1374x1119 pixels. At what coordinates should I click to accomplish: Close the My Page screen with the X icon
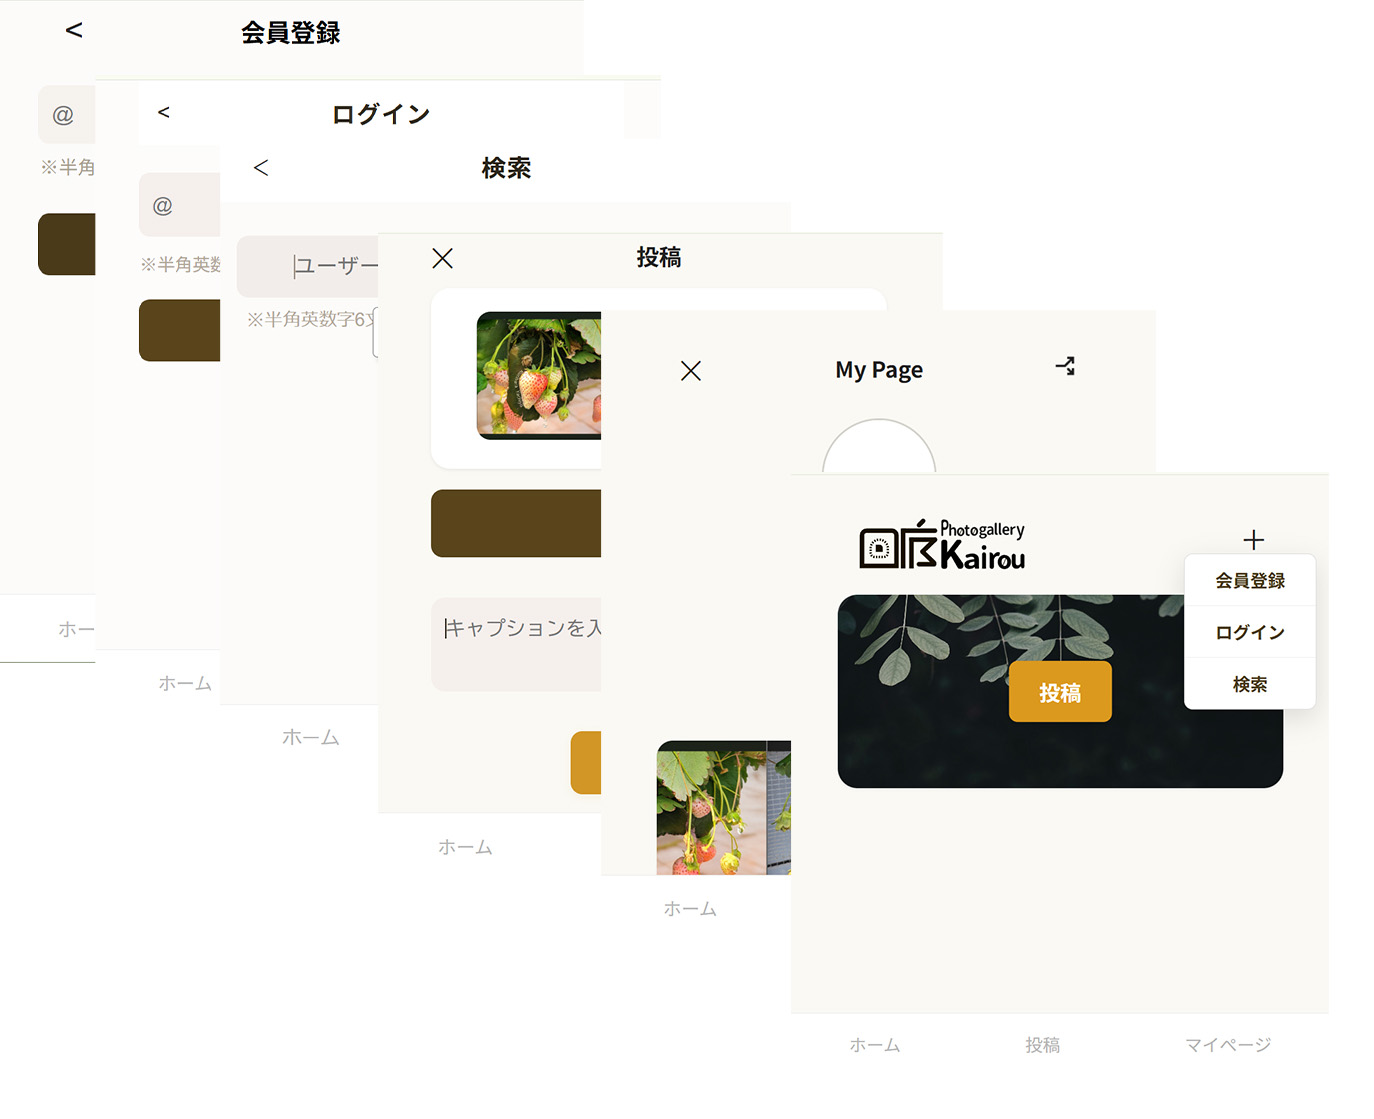tap(691, 370)
